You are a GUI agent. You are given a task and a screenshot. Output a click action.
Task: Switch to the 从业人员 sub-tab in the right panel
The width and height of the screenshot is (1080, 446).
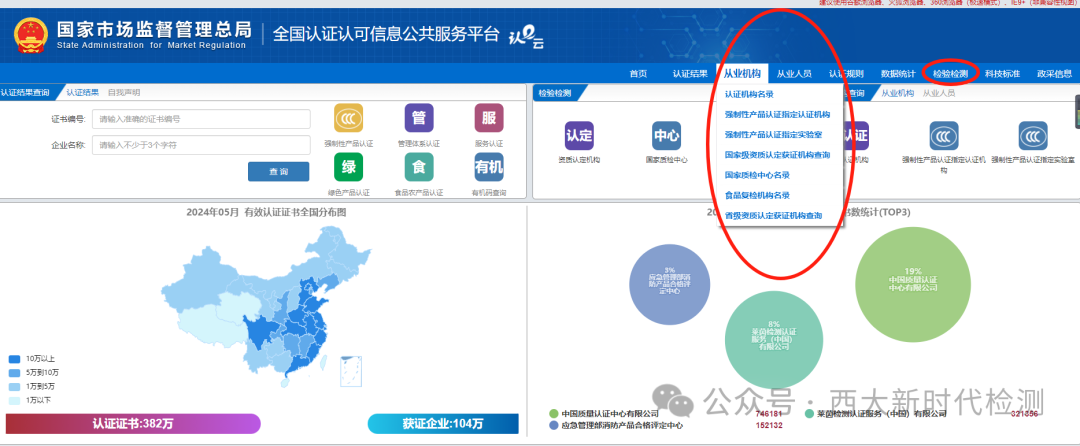939,92
